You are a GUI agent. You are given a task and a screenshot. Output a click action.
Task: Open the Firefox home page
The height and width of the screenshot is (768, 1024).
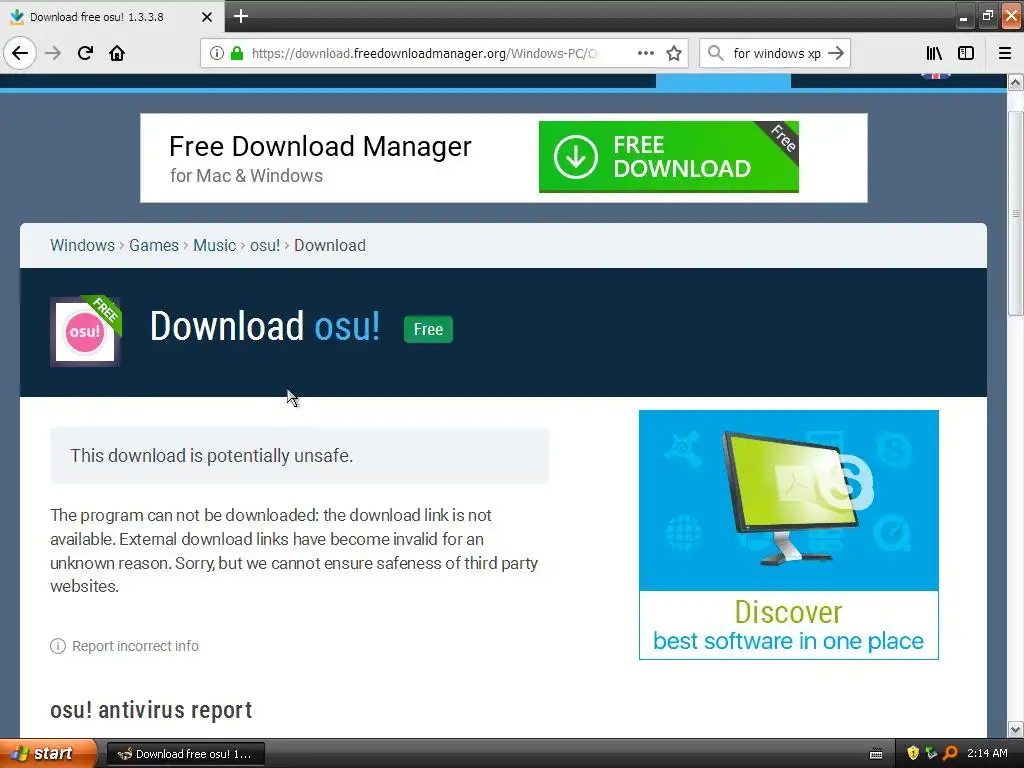coord(117,53)
